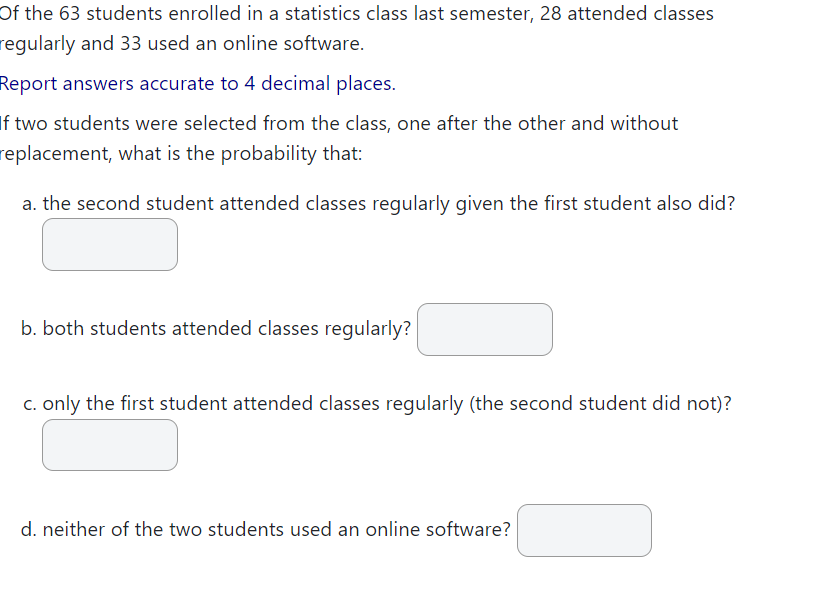This screenshot has height=611, width=813.
Task: Focus the answer field under question c
Action: pos(110,445)
